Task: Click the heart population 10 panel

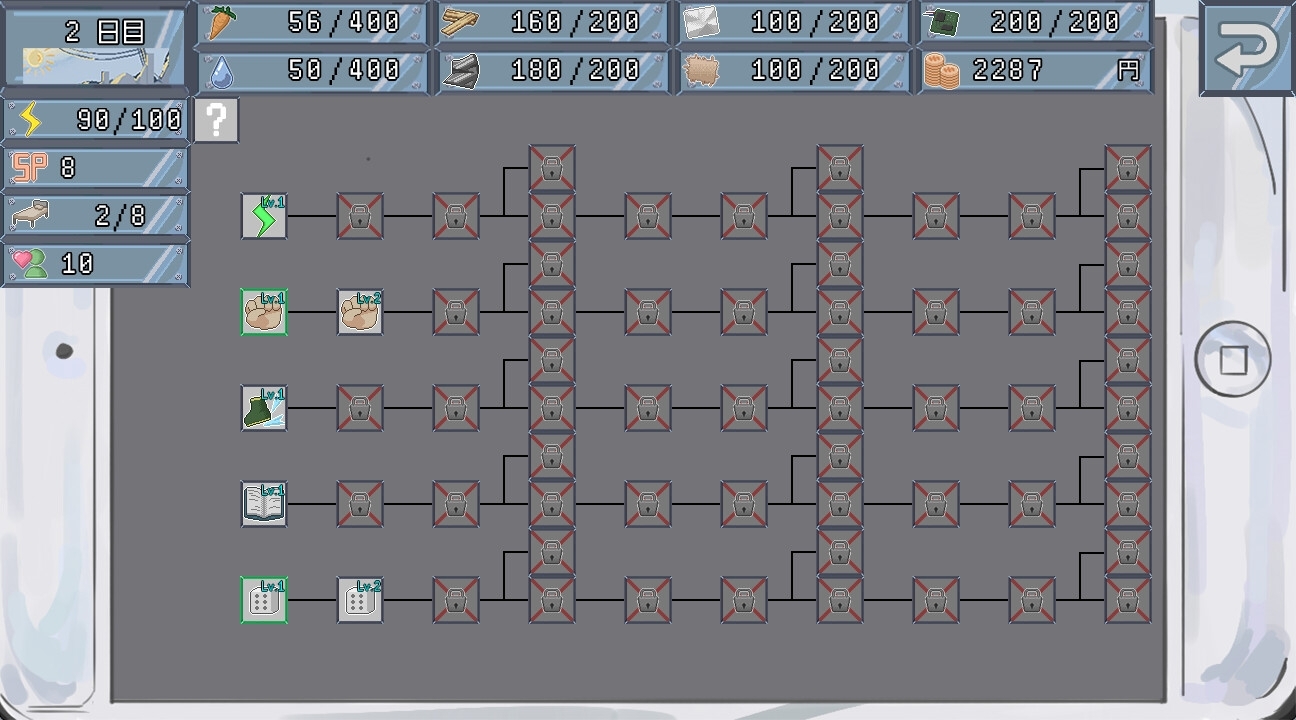Action: coord(96,264)
